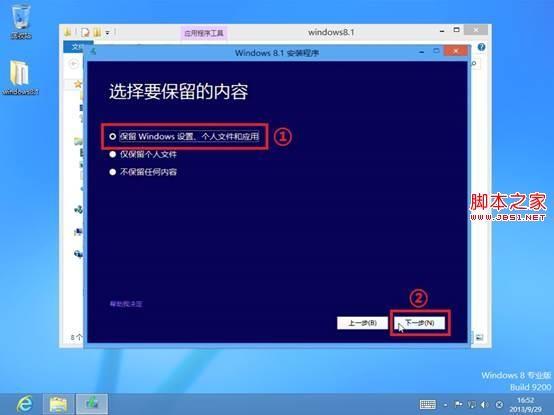Open File Explorer from the taskbar

point(59,404)
